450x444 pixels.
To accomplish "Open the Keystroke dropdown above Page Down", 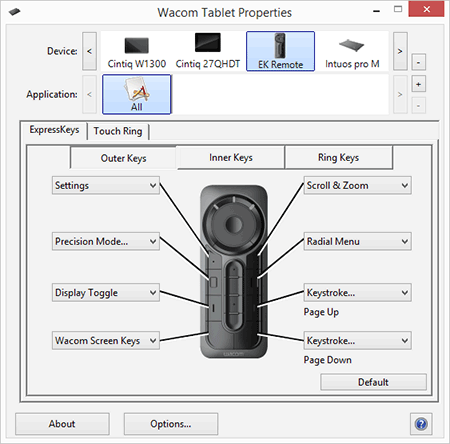I will tap(357, 341).
